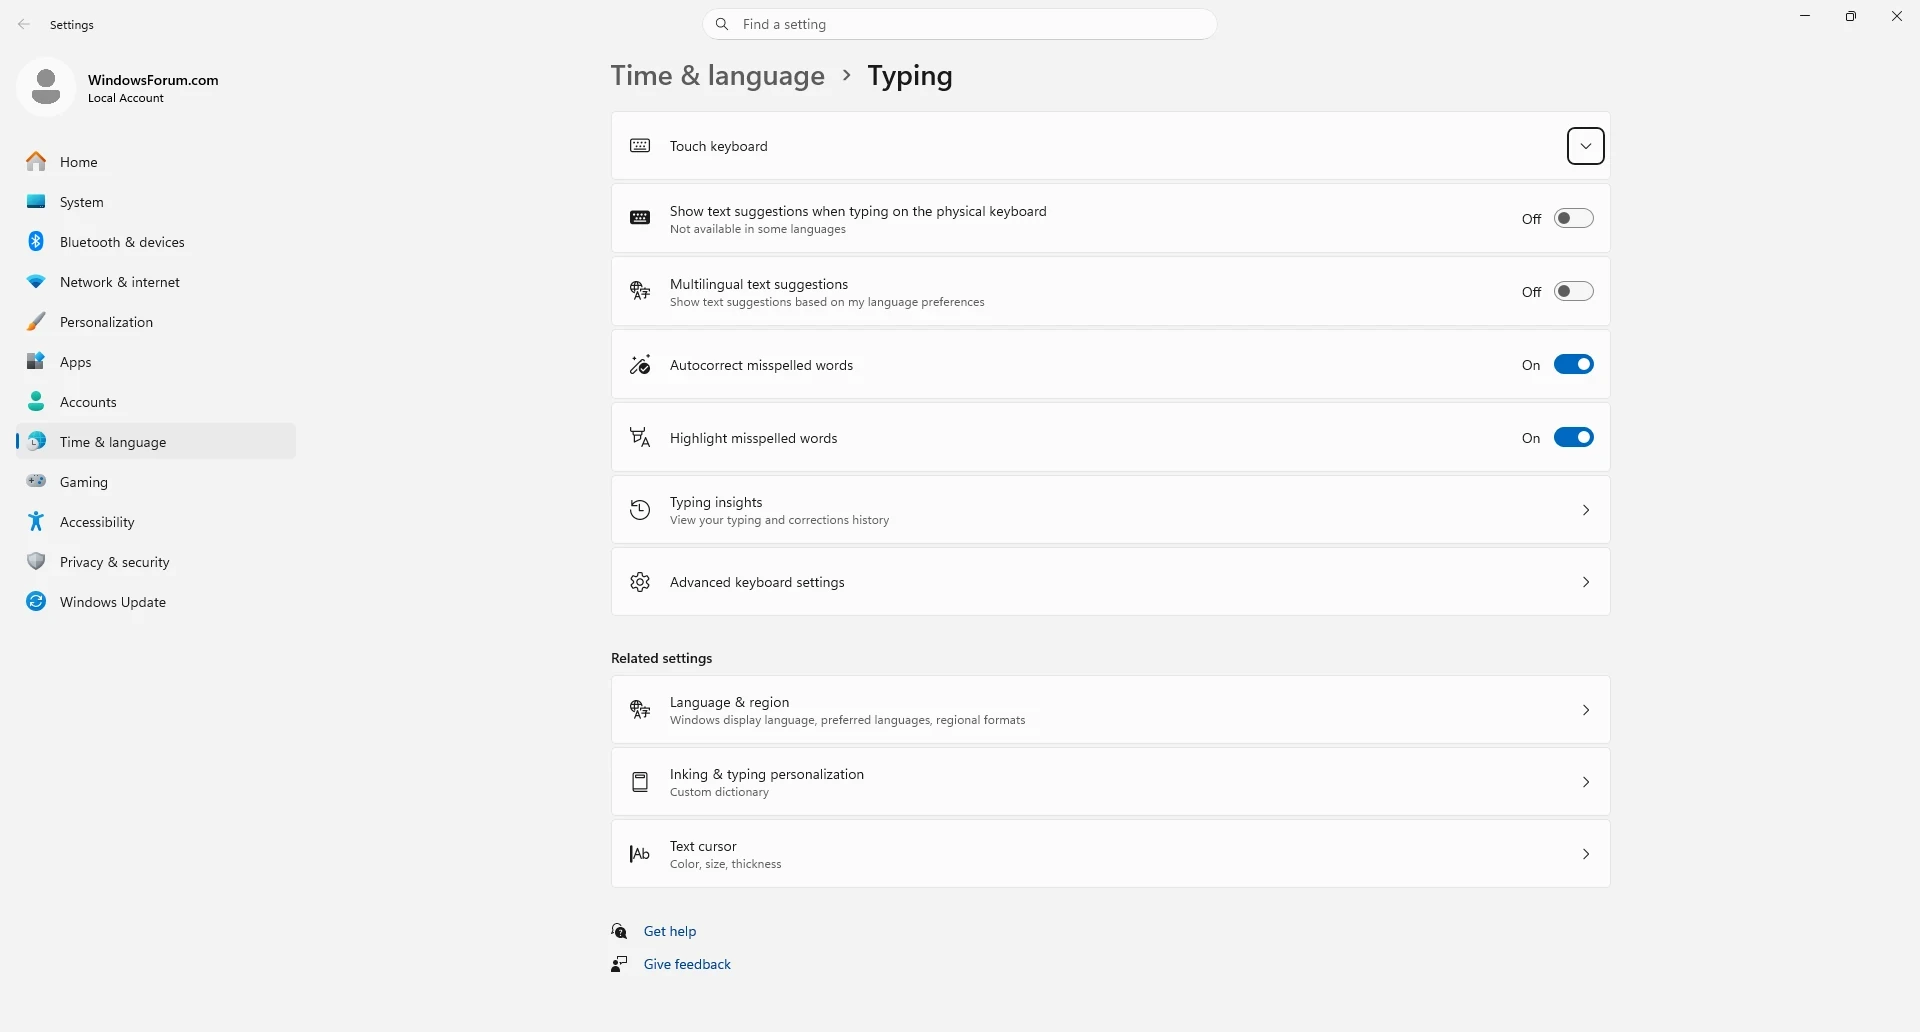1920x1032 pixels.
Task: Click the Windows Update icon
Action: (x=36, y=601)
